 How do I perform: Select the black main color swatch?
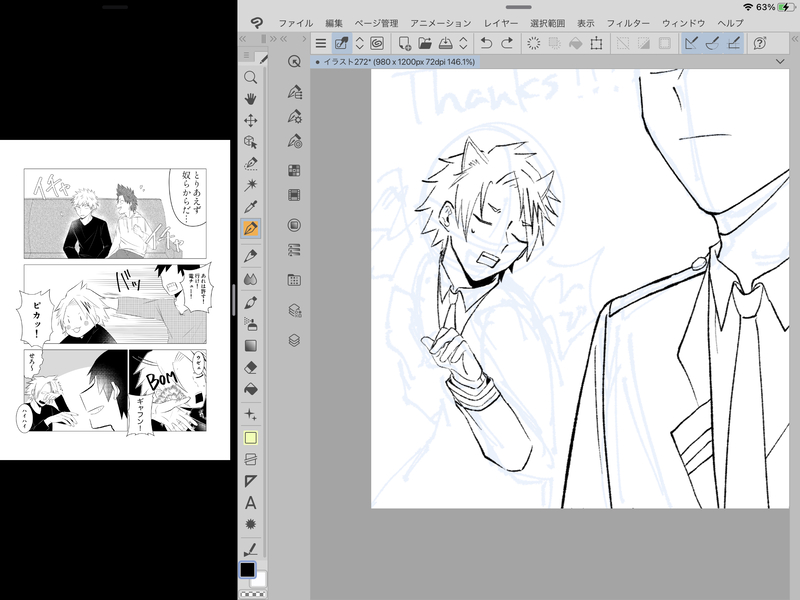pyautogui.click(x=247, y=569)
